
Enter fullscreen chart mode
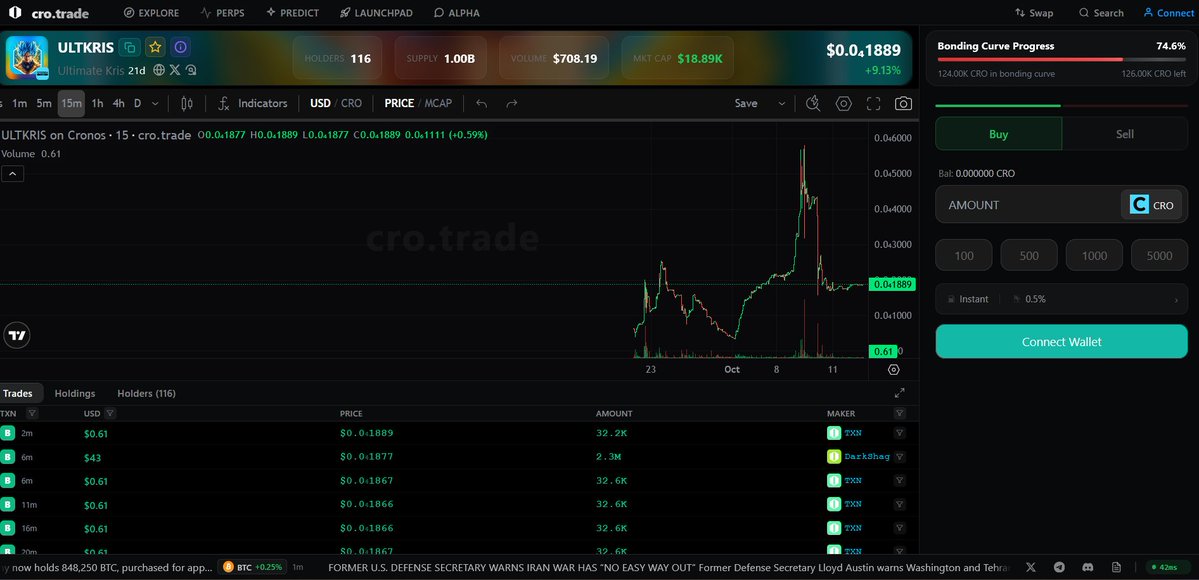(873, 103)
